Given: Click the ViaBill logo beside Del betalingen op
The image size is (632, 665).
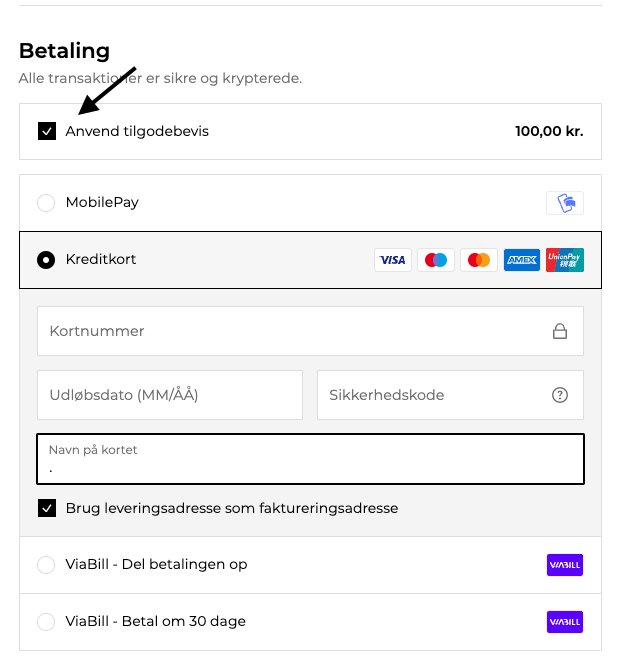Looking at the screenshot, I should (565, 565).
